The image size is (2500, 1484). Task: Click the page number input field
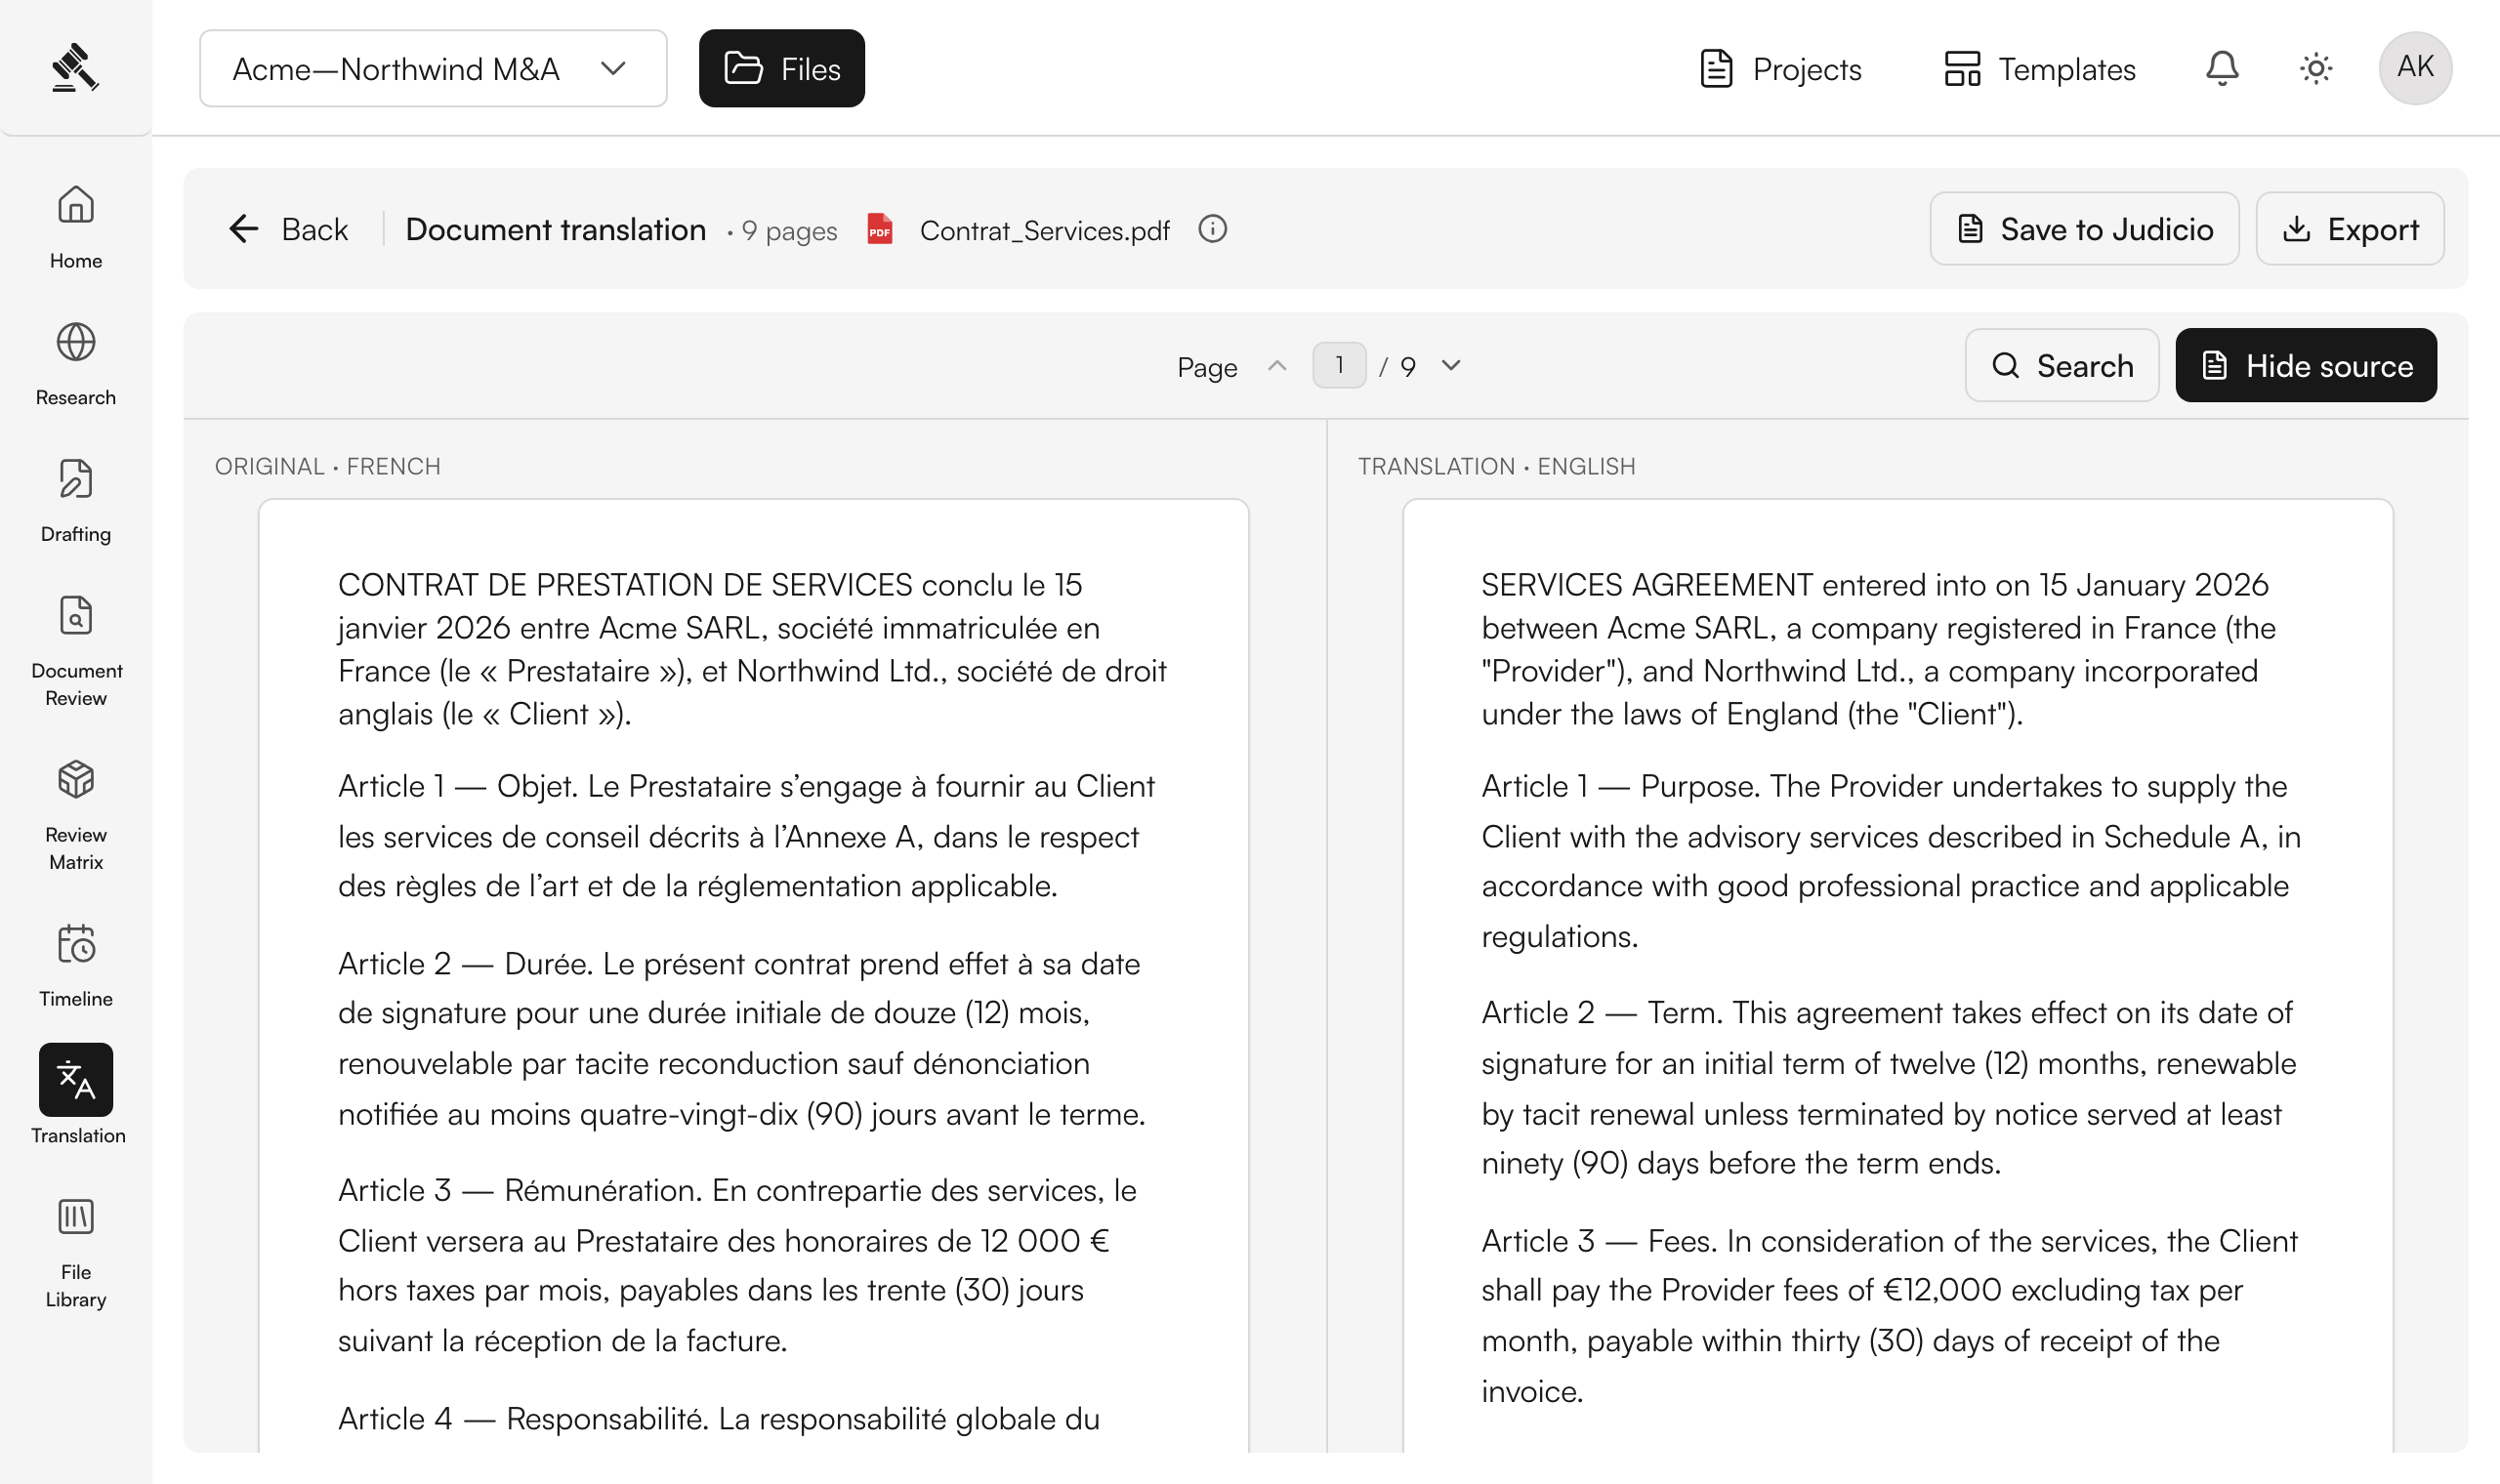click(1339, 365)
